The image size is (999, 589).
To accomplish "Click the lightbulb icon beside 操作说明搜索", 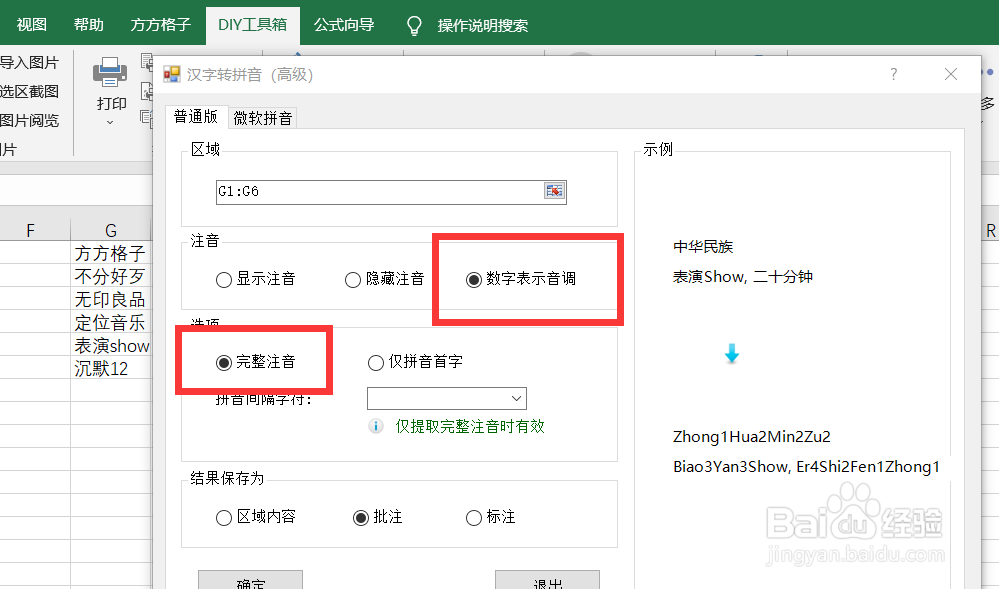I will 413,26.
